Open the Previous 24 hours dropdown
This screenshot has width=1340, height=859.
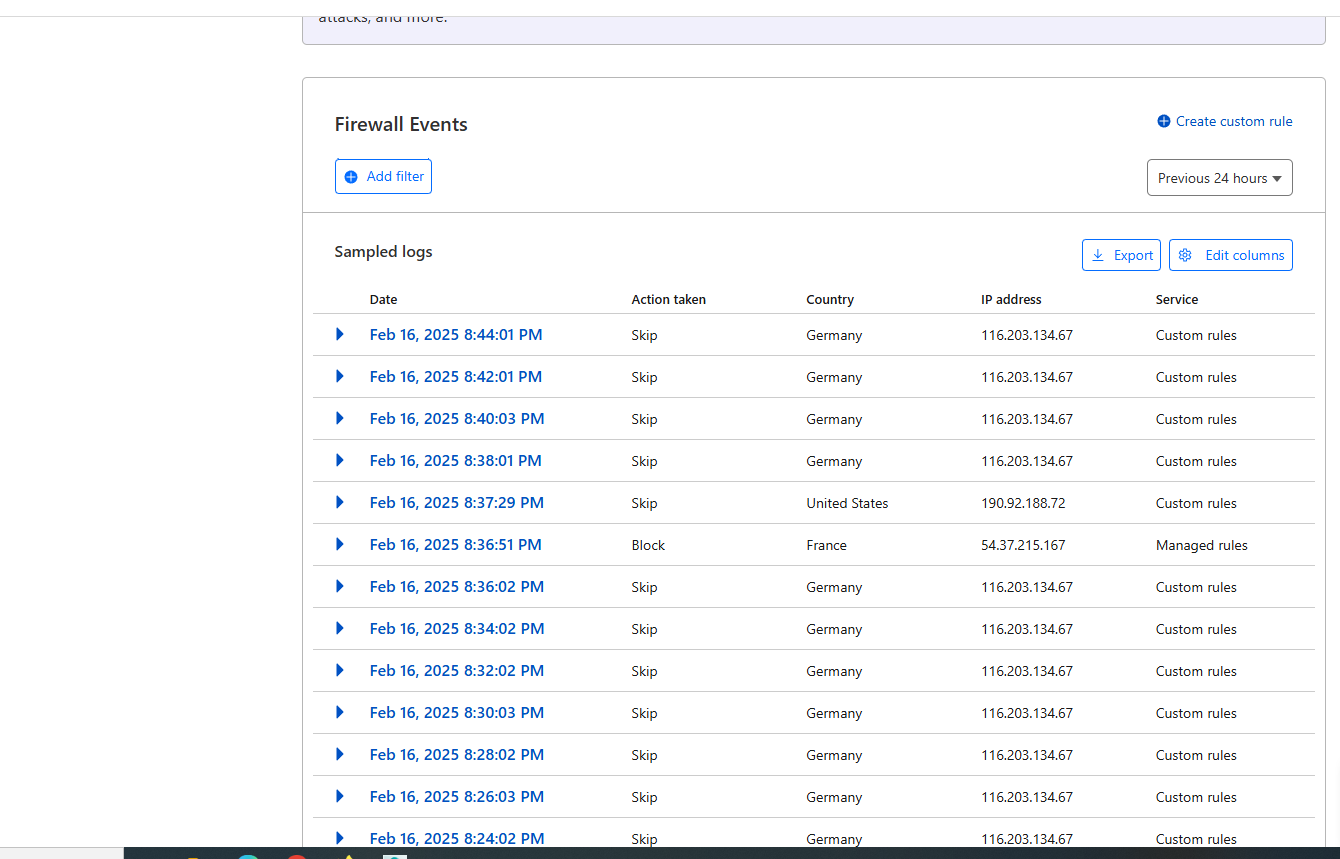click(1219, 178)
